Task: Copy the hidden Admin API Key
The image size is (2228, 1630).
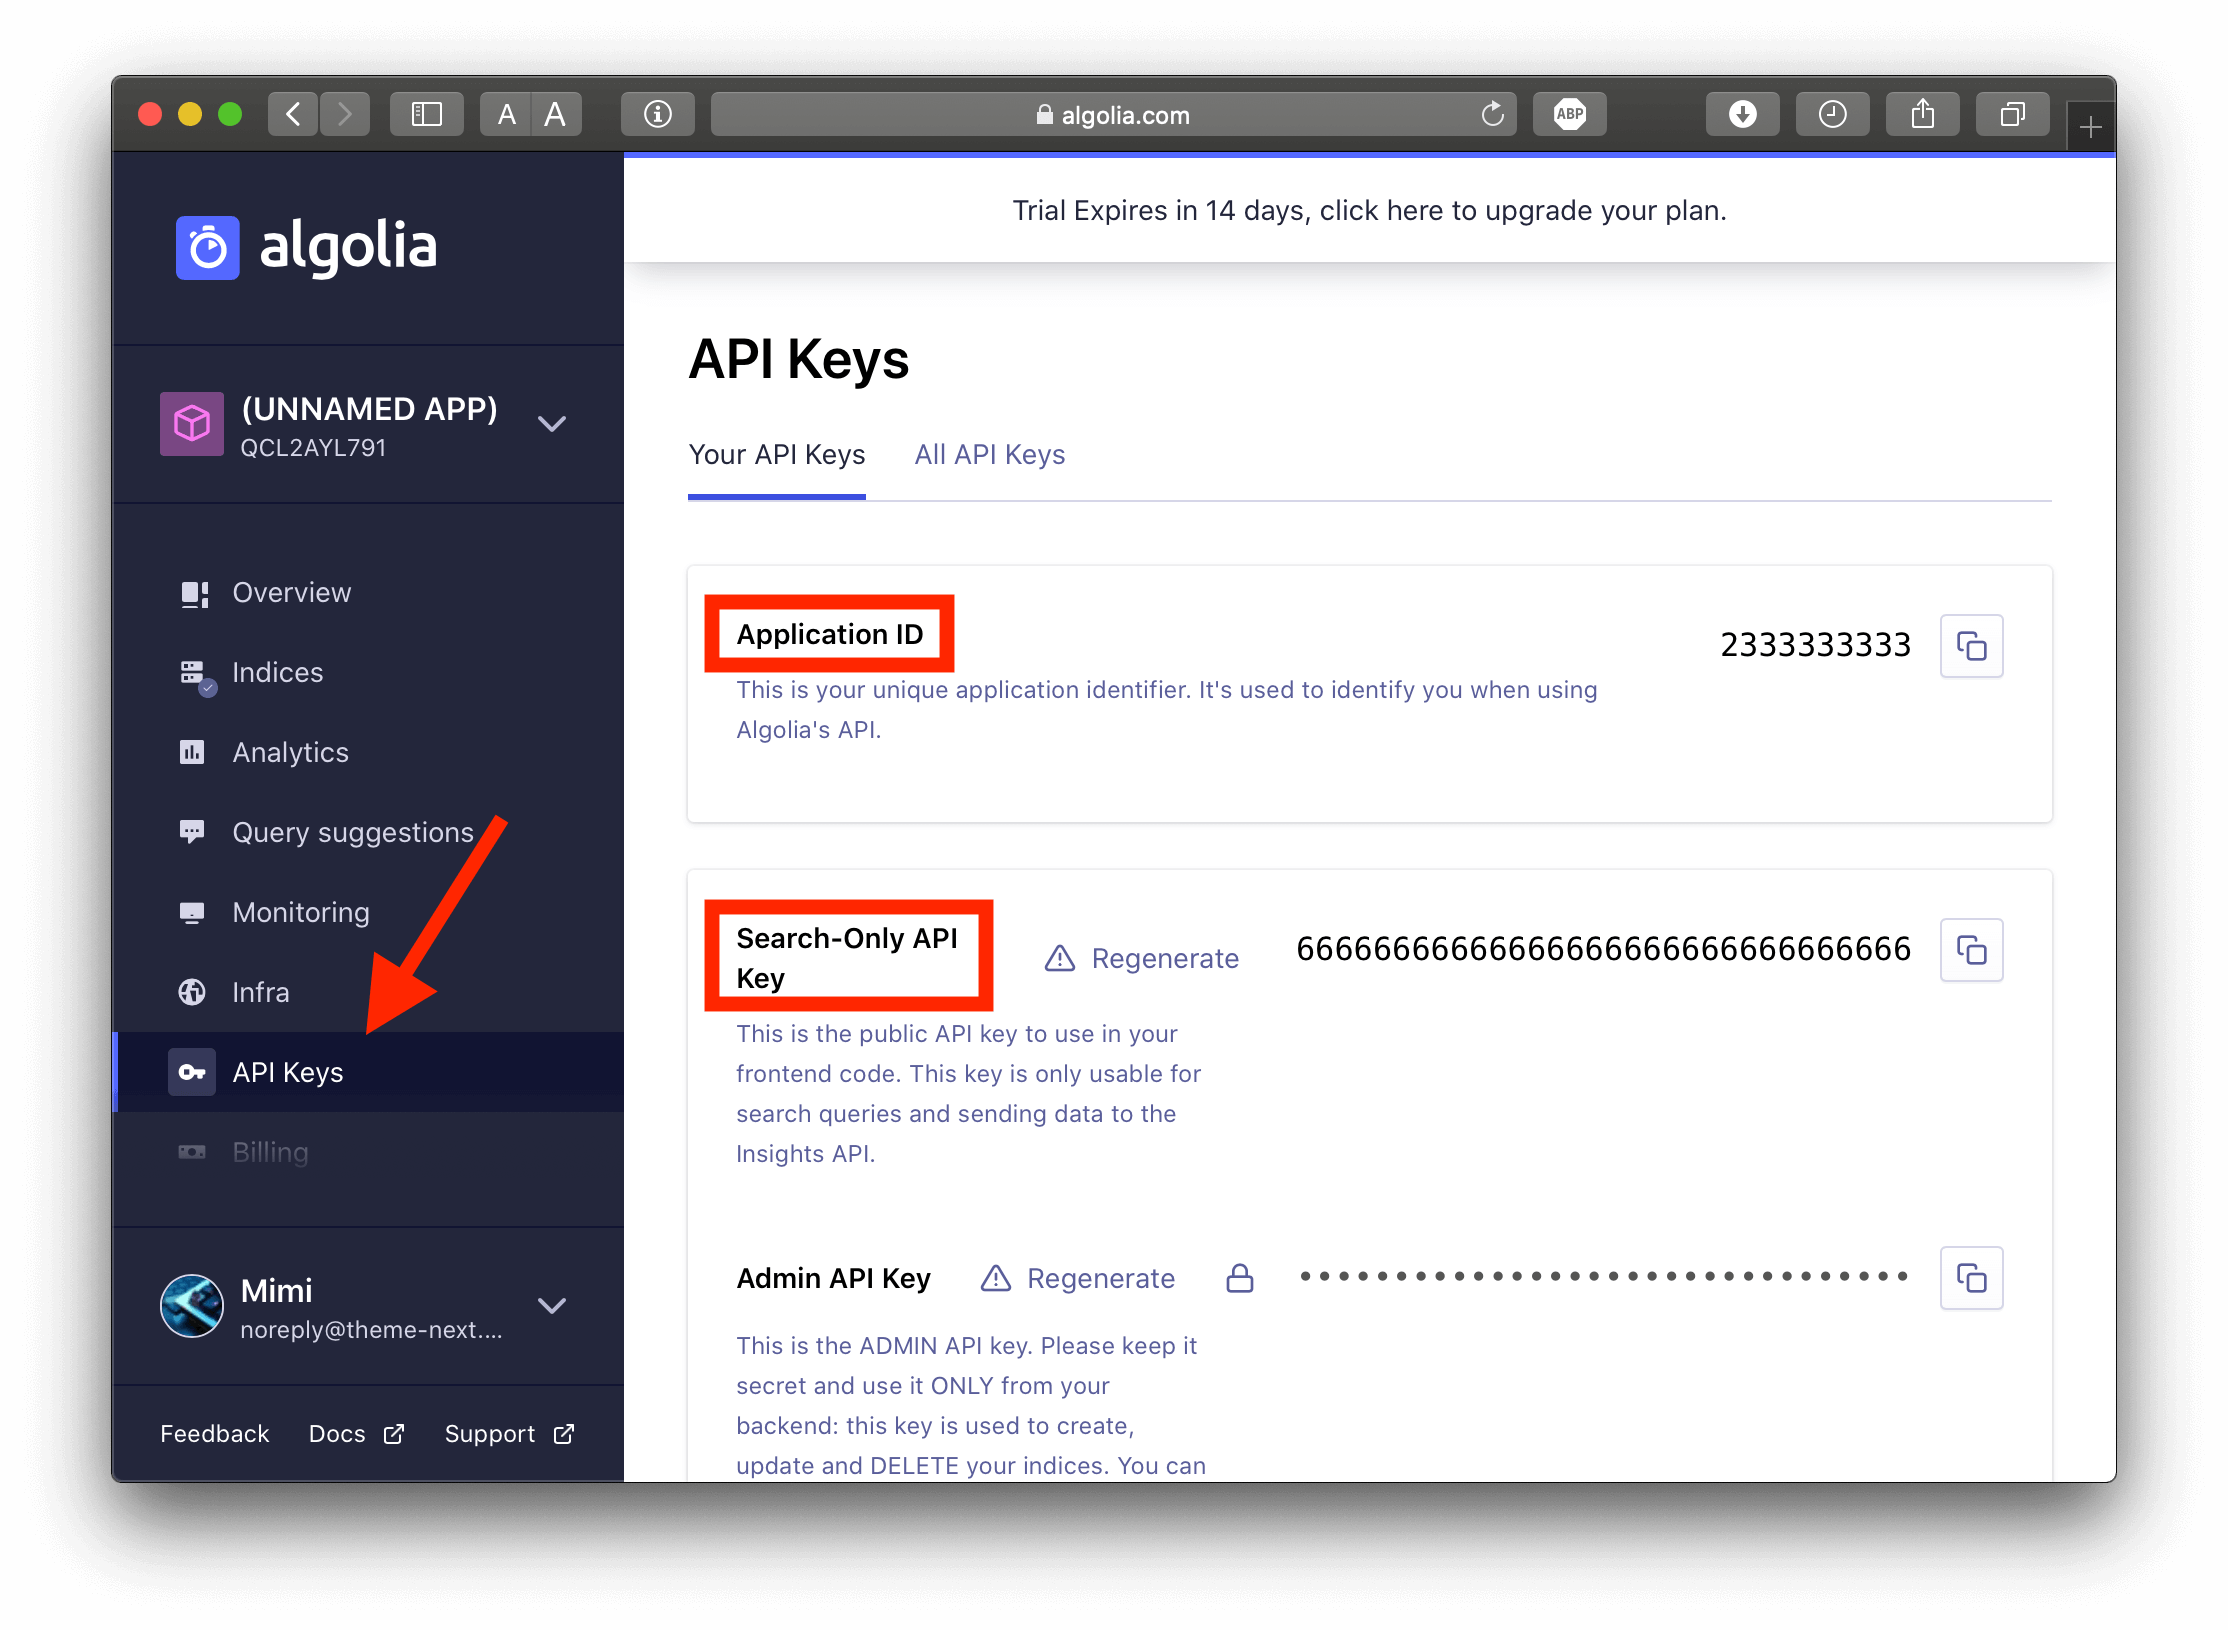Action: click(x=1971, y=1277)
